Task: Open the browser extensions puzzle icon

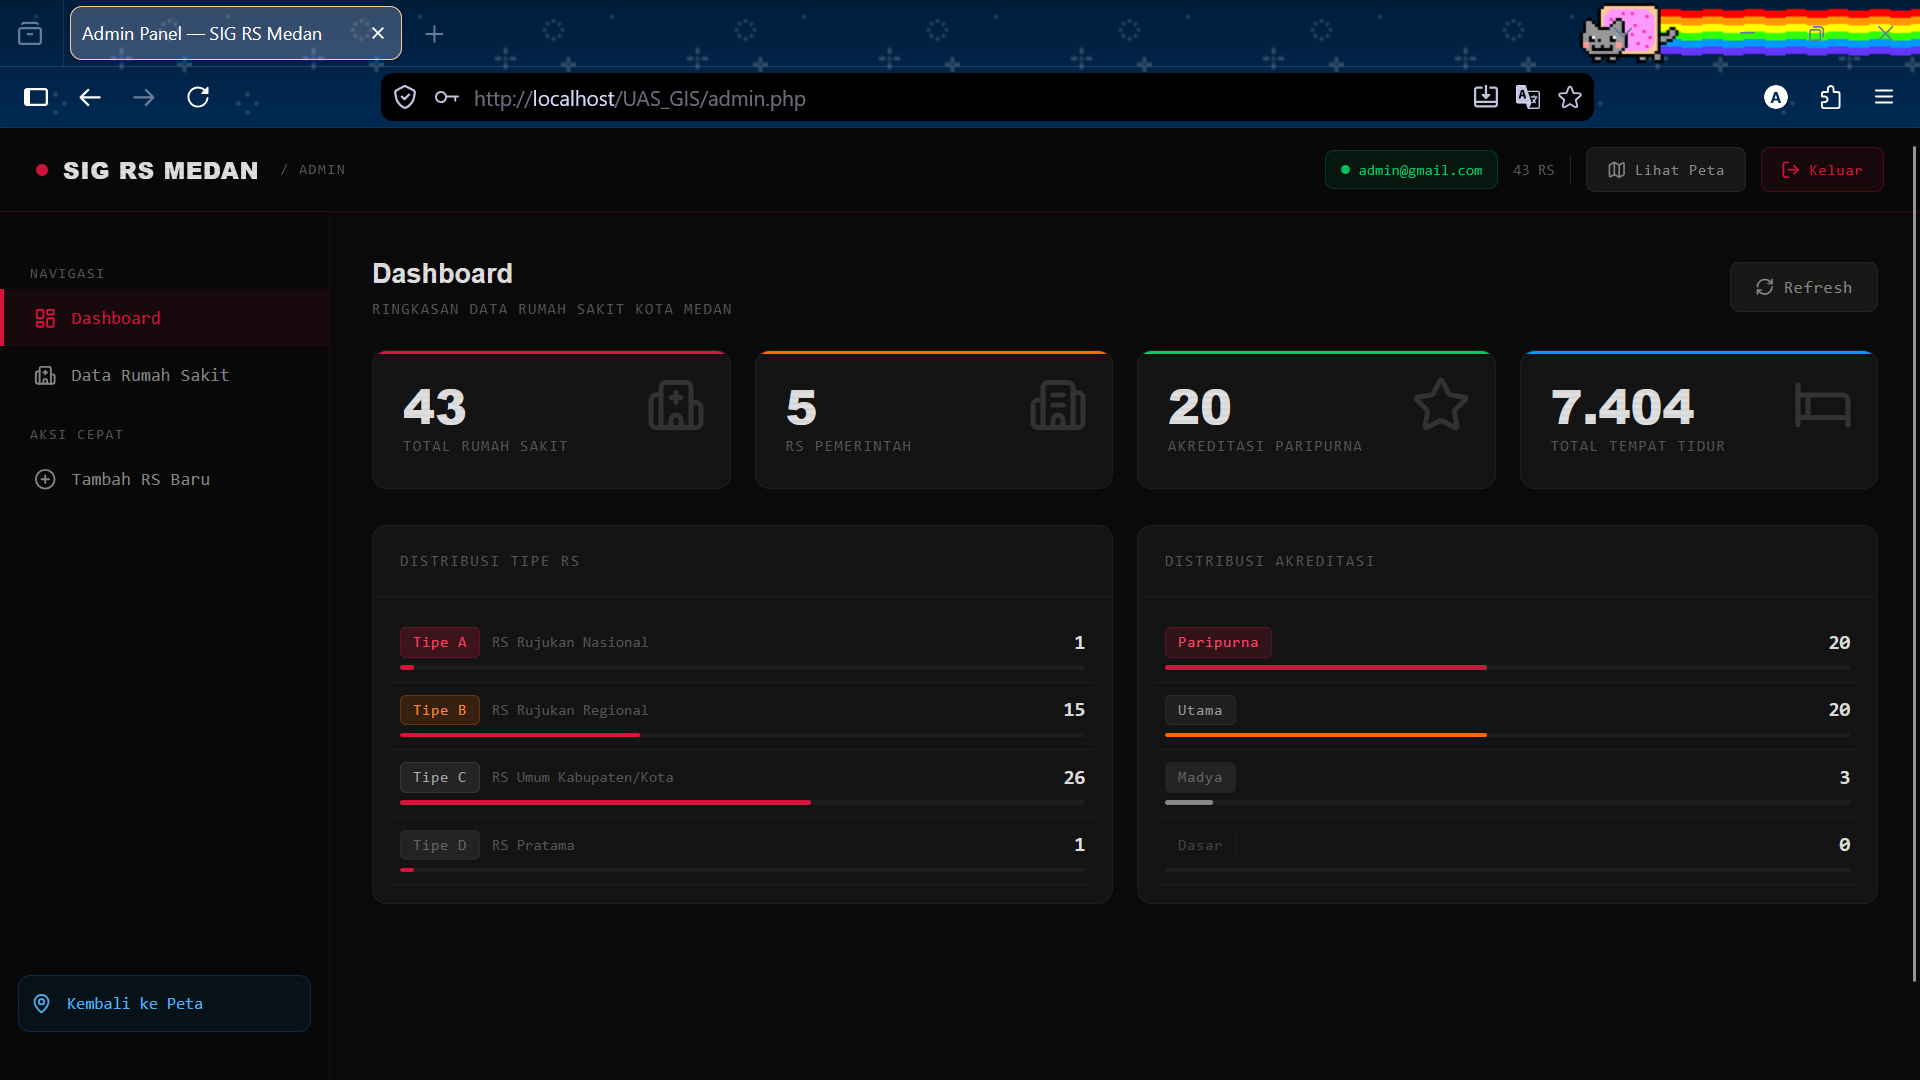Action: point(1830,97)
